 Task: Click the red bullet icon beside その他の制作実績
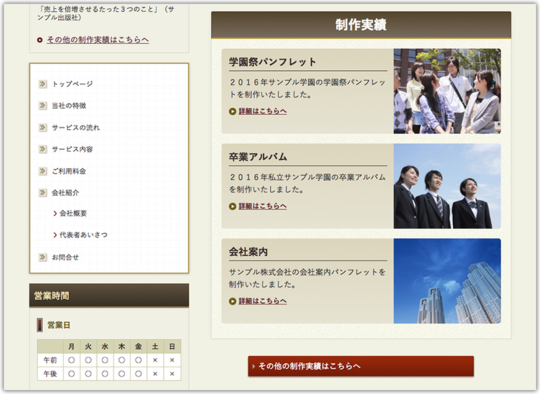click(x=40, y=40)
